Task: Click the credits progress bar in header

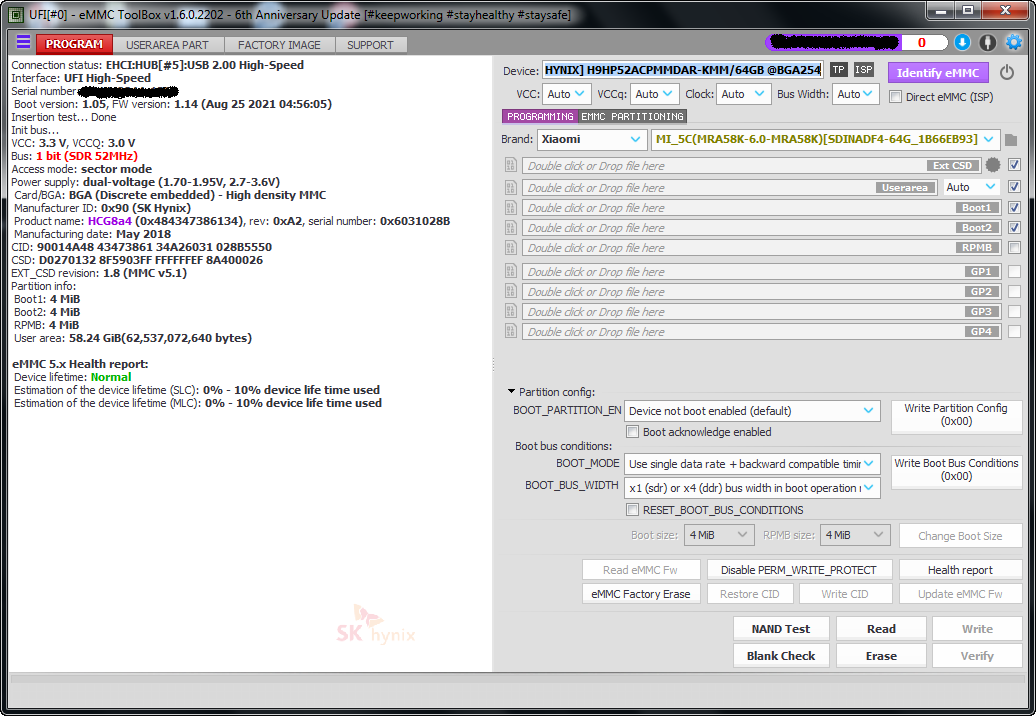Action: click(x=856, y=43)
